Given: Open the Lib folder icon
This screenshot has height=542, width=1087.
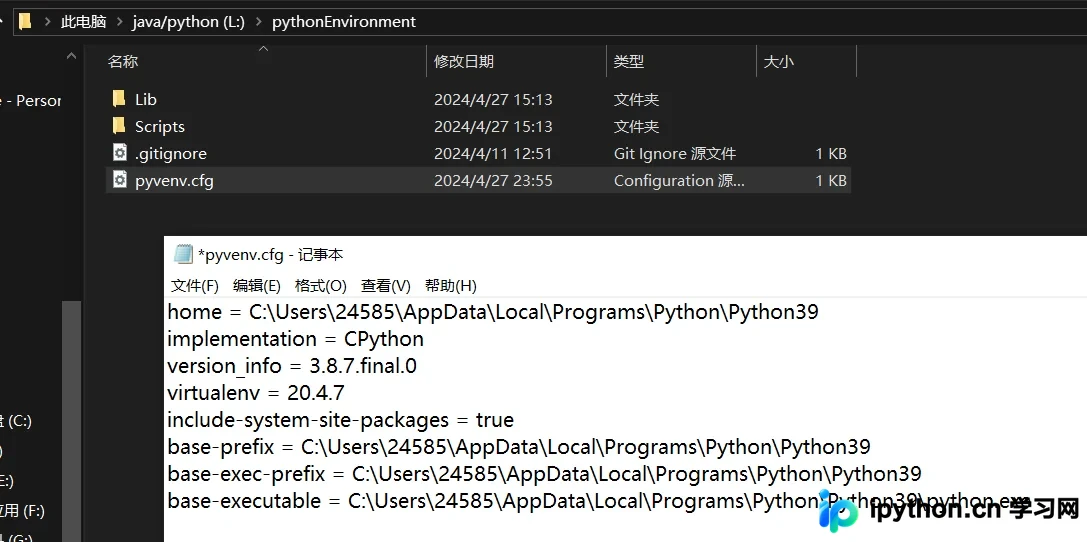Looking at the screenshot, I should pyautogui.click(x=119, y=99).
